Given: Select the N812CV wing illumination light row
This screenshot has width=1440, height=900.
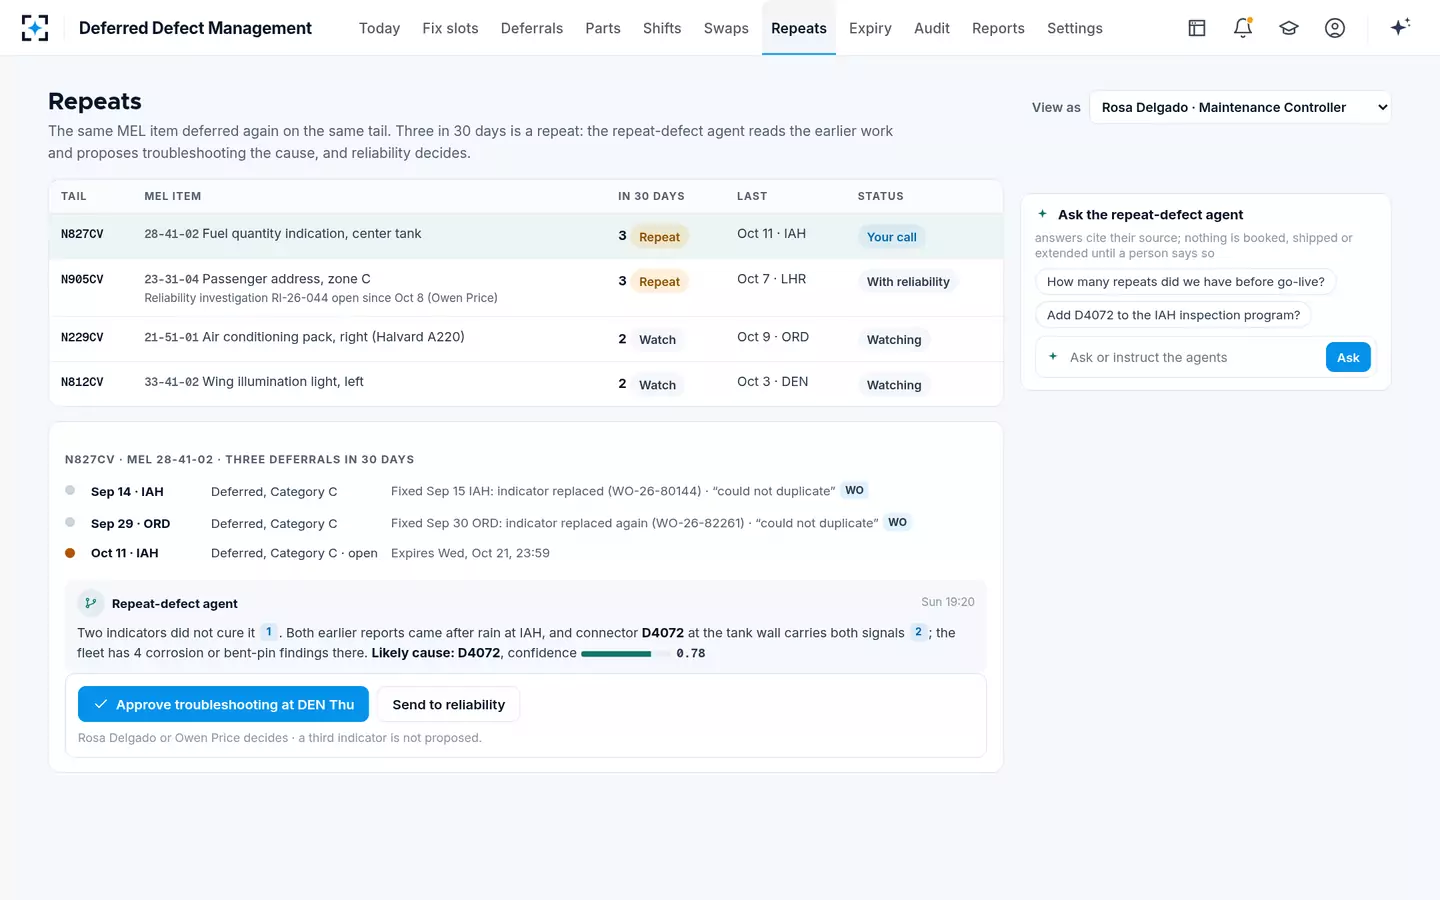Looking at the screenshot, I should (x=526, y=384).
